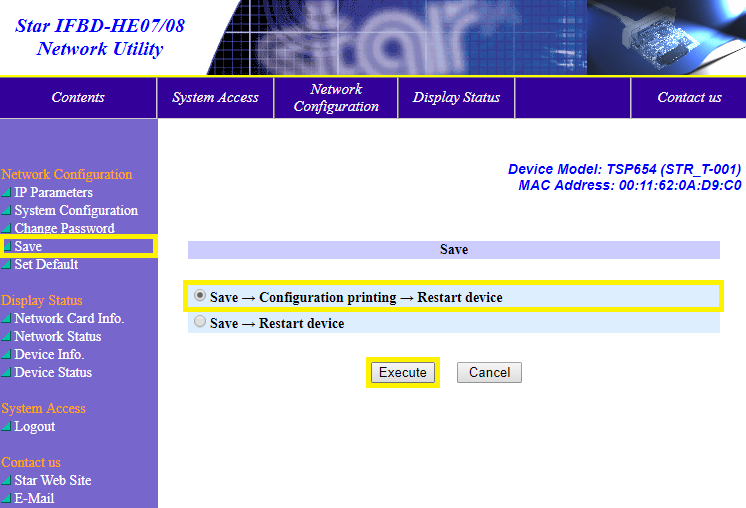Open Device Info. sidebar link
The height and width of the screenshot is (508, 746).
pos(49,354)
